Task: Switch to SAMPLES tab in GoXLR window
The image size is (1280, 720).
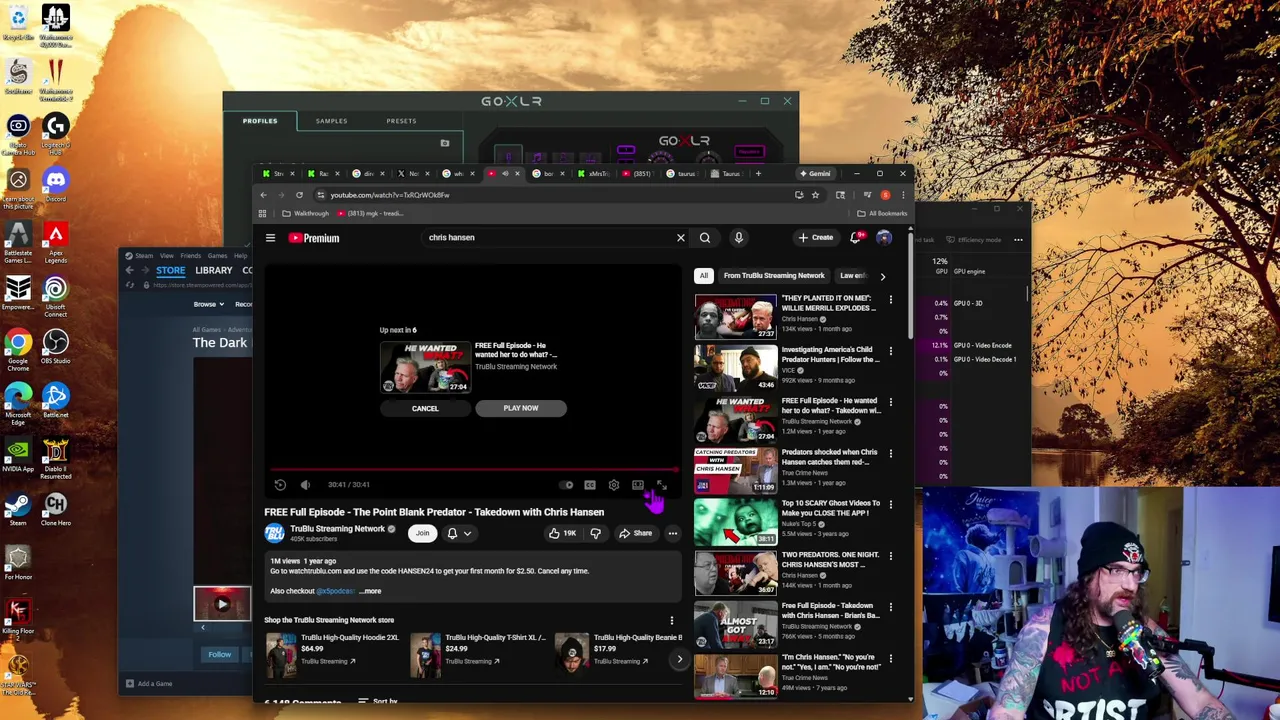Action: pyautogui.click(x=332, y=121)
